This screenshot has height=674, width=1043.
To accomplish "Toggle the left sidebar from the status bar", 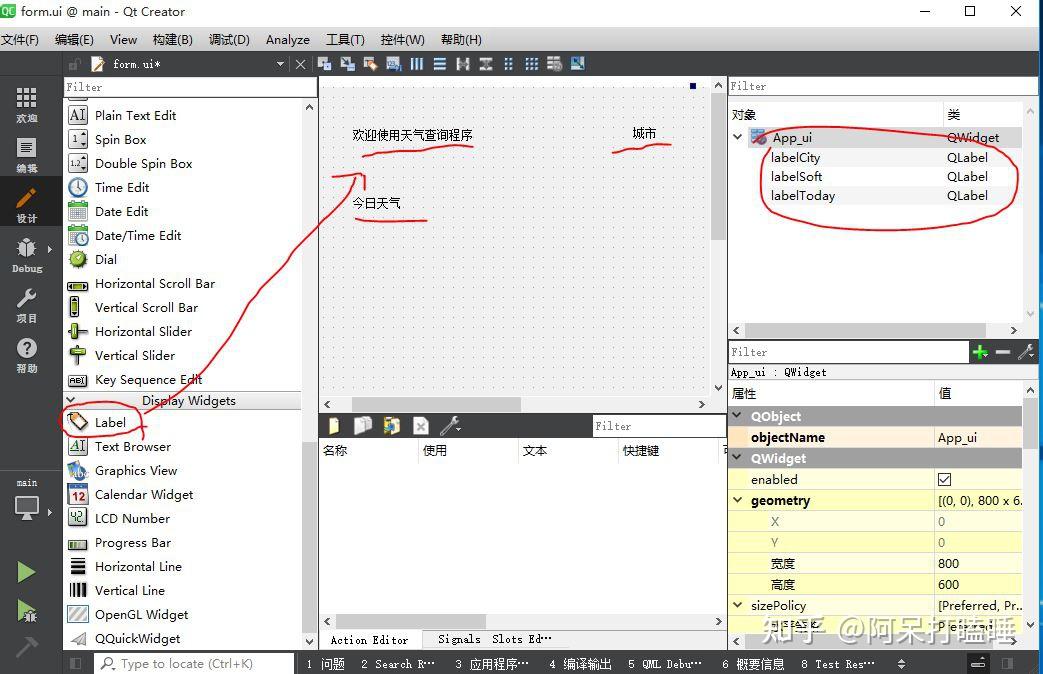I will pyautogui.click(x=75, y=663).
